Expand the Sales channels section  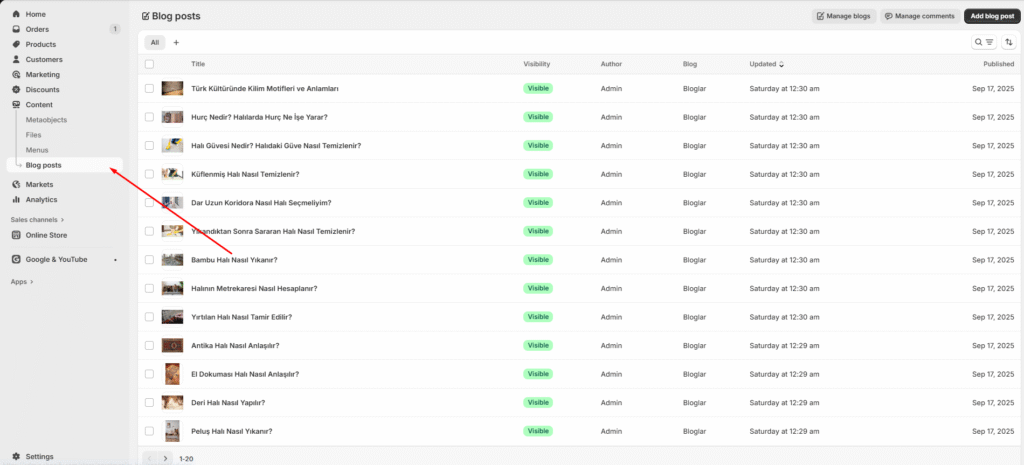click(62, 219)
